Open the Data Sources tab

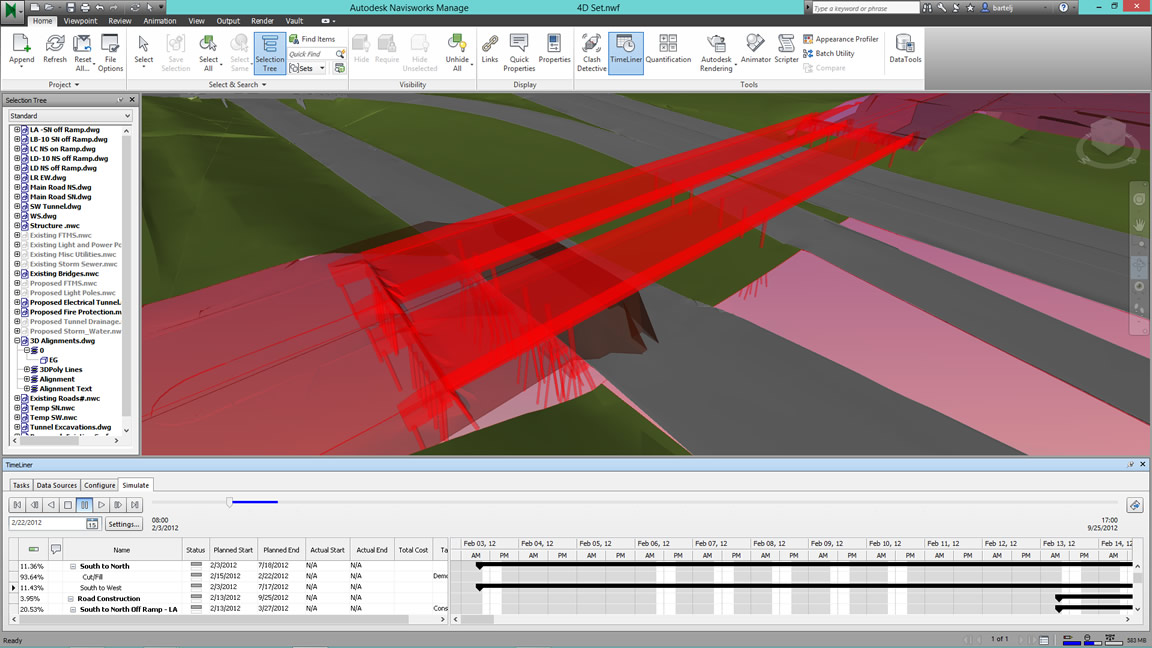pyautogui.click(x=57, y=485)
